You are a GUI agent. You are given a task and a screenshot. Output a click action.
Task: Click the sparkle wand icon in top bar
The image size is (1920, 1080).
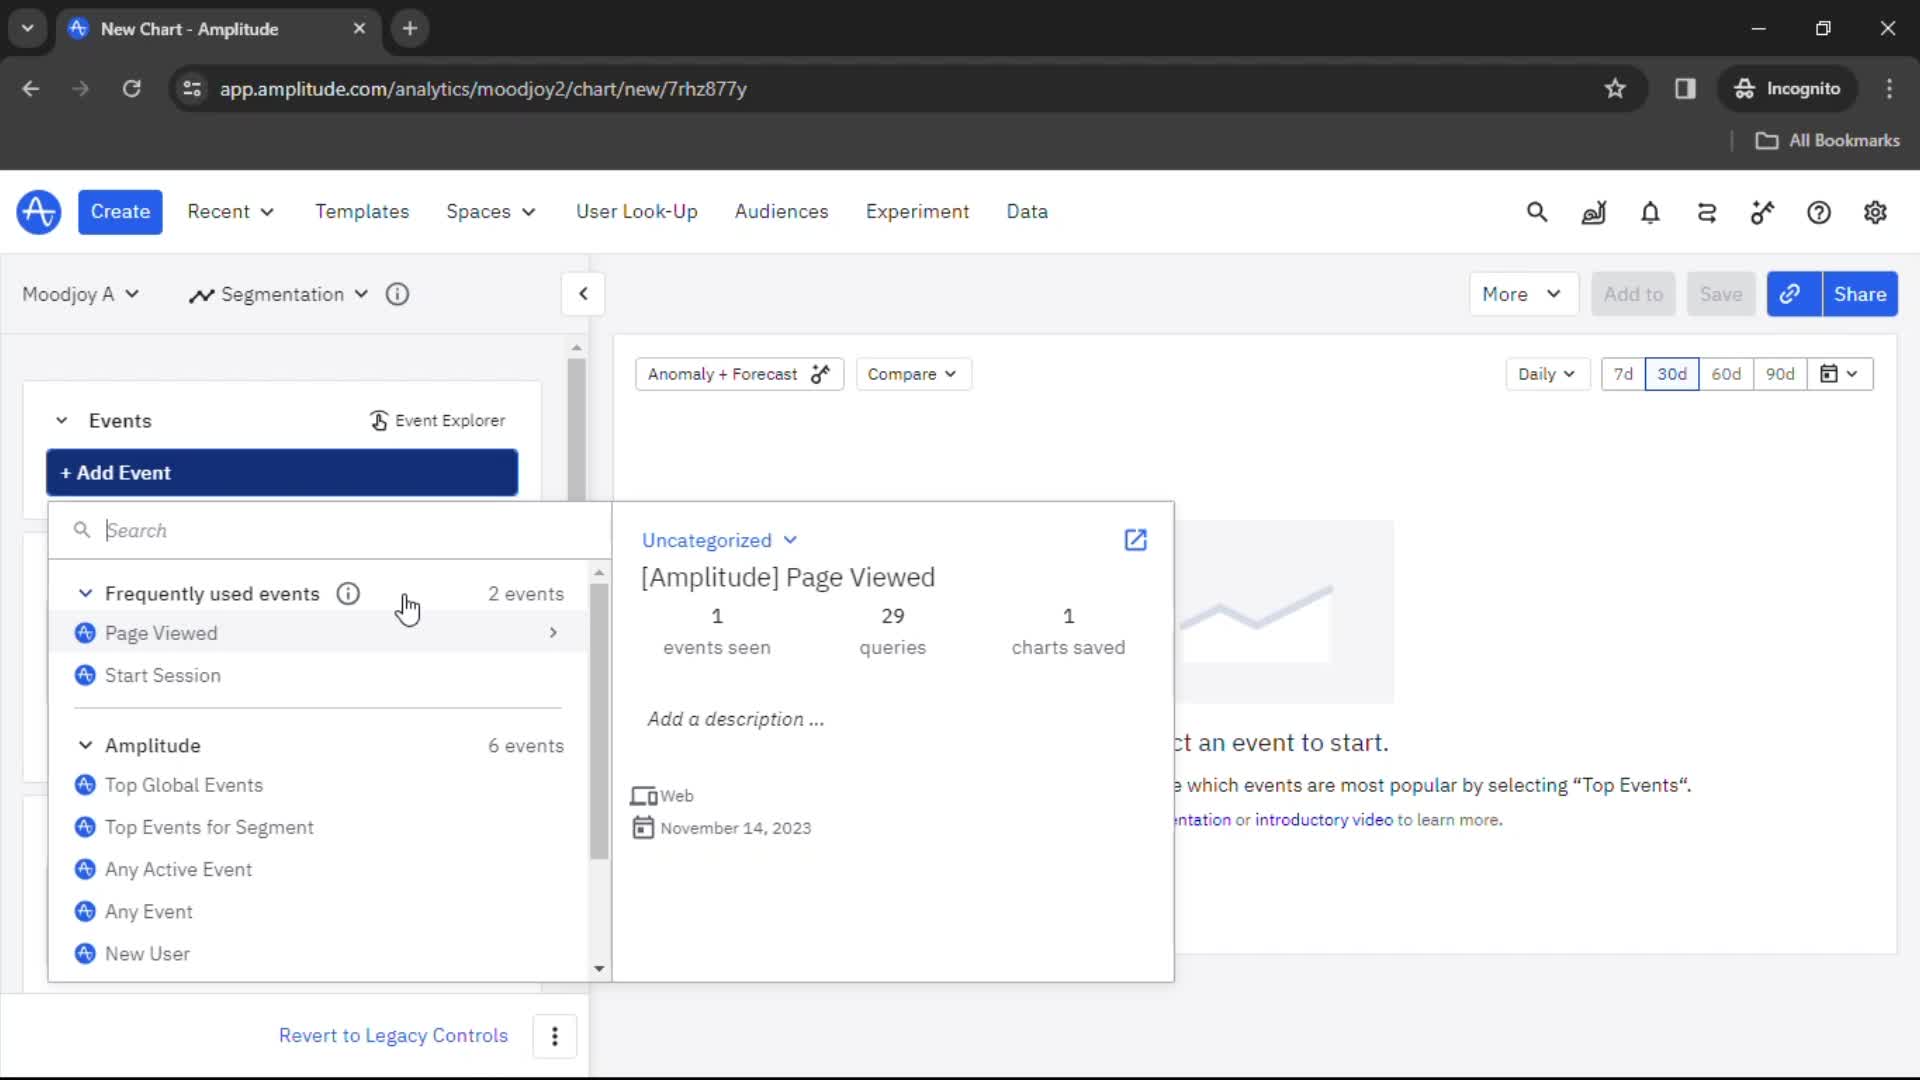(x=1762, y=212)
